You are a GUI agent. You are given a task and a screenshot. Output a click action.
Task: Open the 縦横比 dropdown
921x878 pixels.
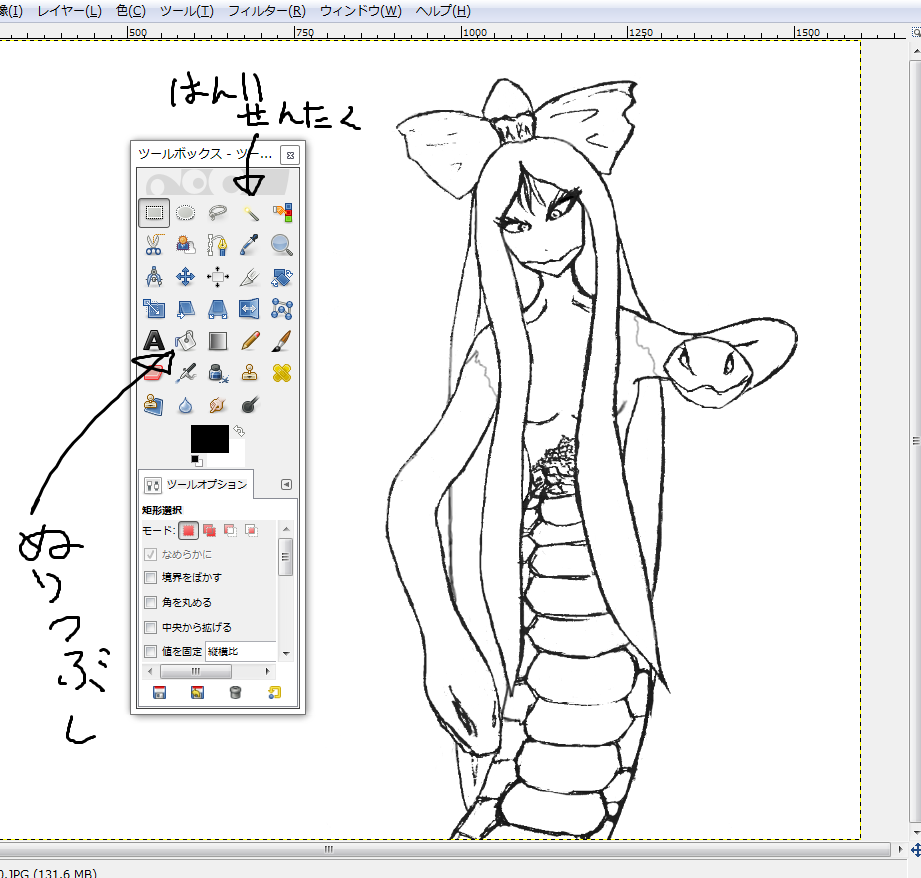pos(241,651)
